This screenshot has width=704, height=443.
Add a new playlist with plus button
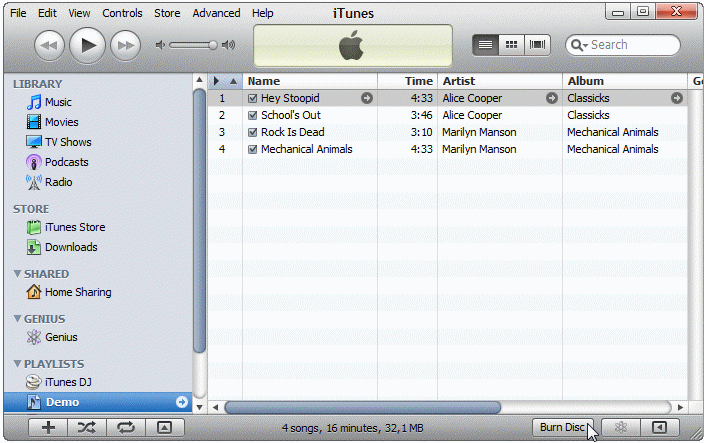tap(48, 427)
